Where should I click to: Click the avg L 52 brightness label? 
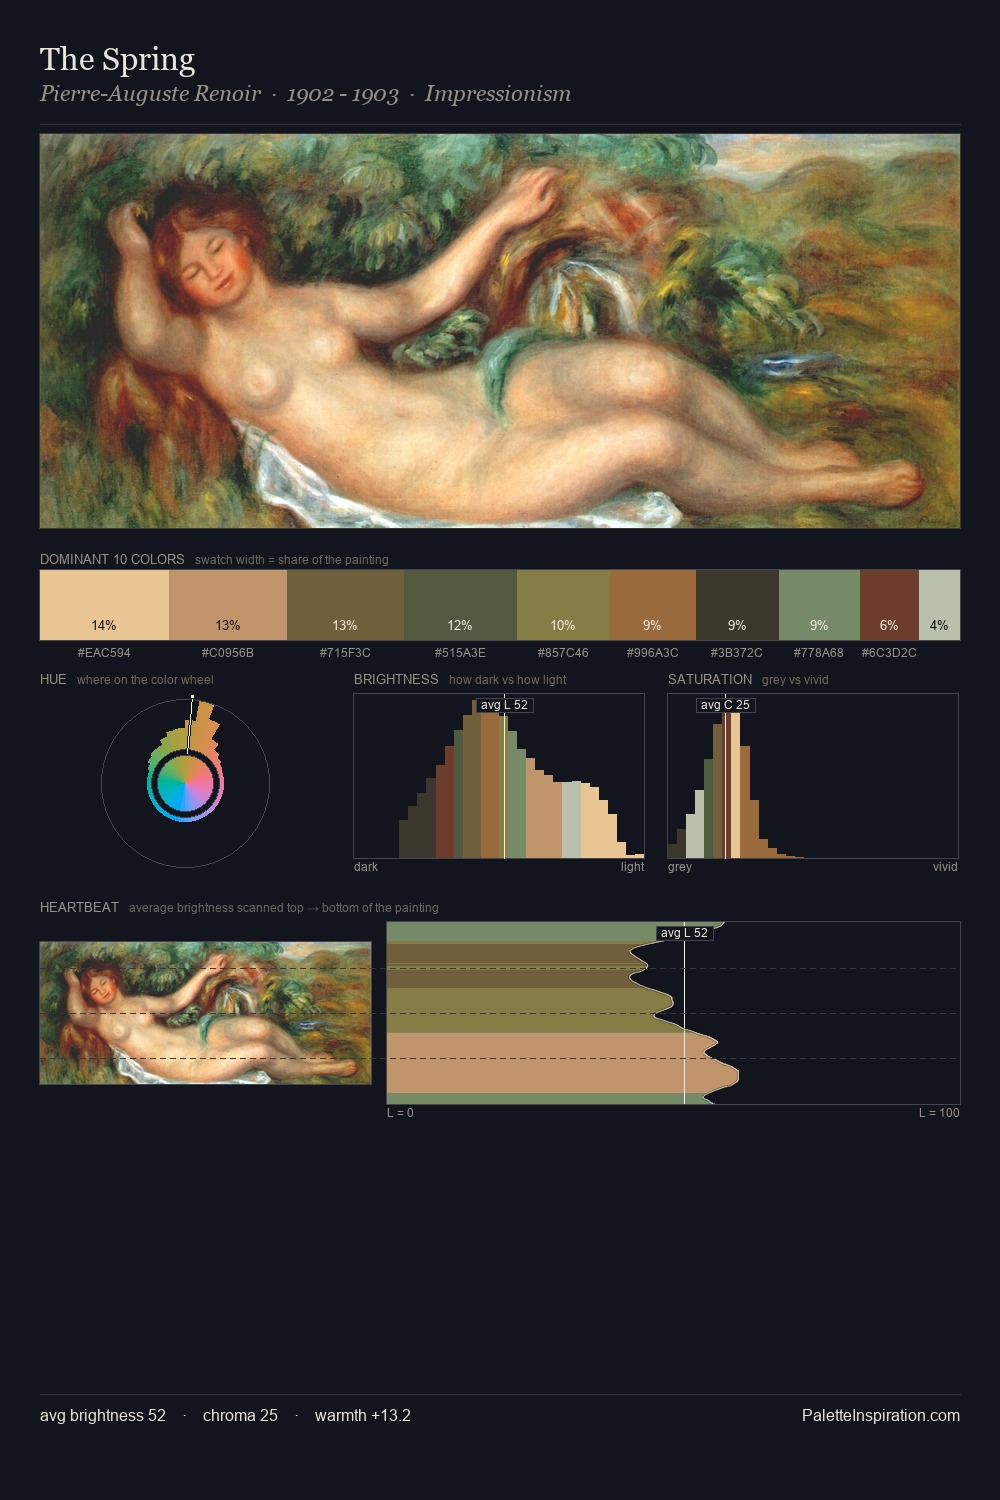click(x=504, y=705)
